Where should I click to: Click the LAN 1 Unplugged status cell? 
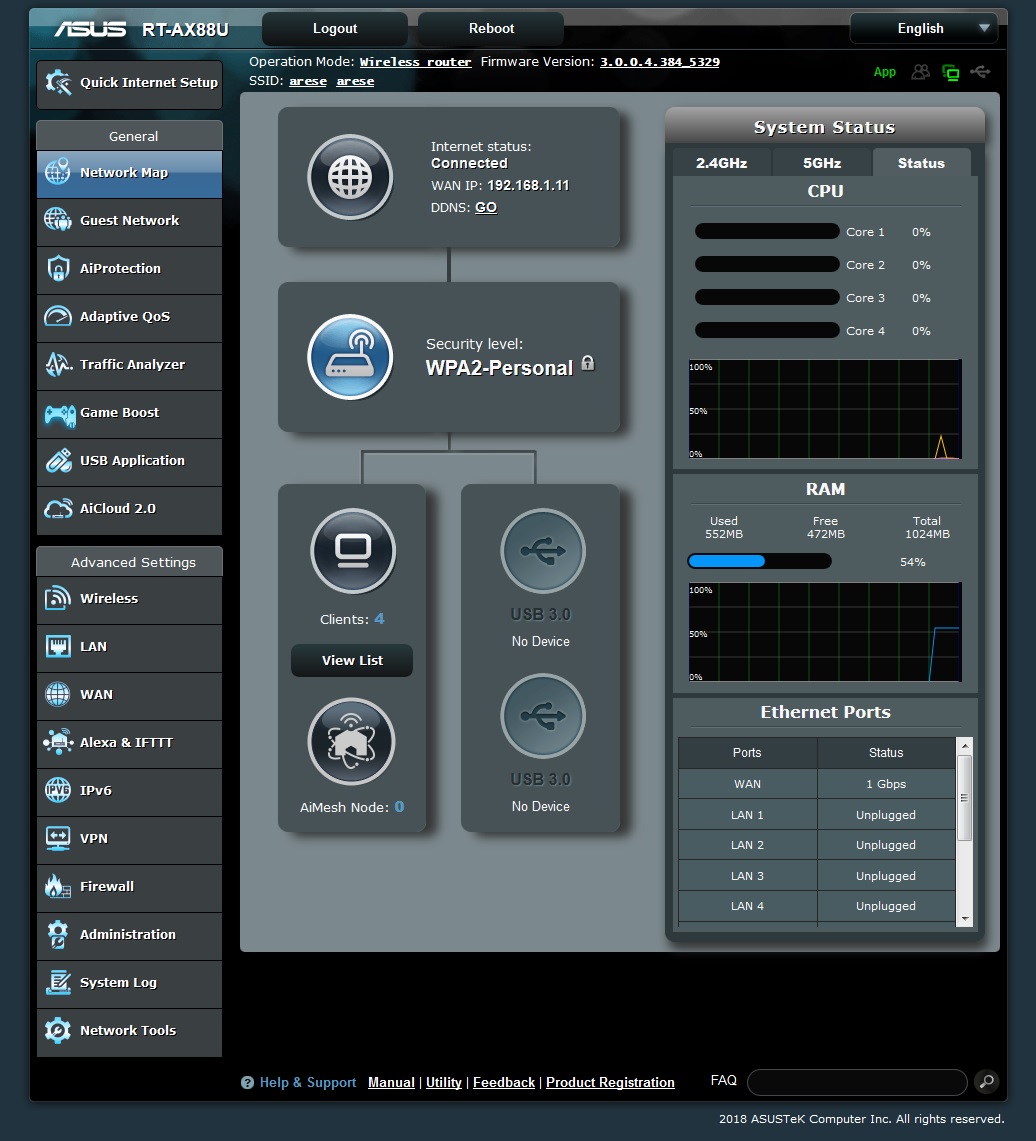pyautogui.click(x=885, y=816)
